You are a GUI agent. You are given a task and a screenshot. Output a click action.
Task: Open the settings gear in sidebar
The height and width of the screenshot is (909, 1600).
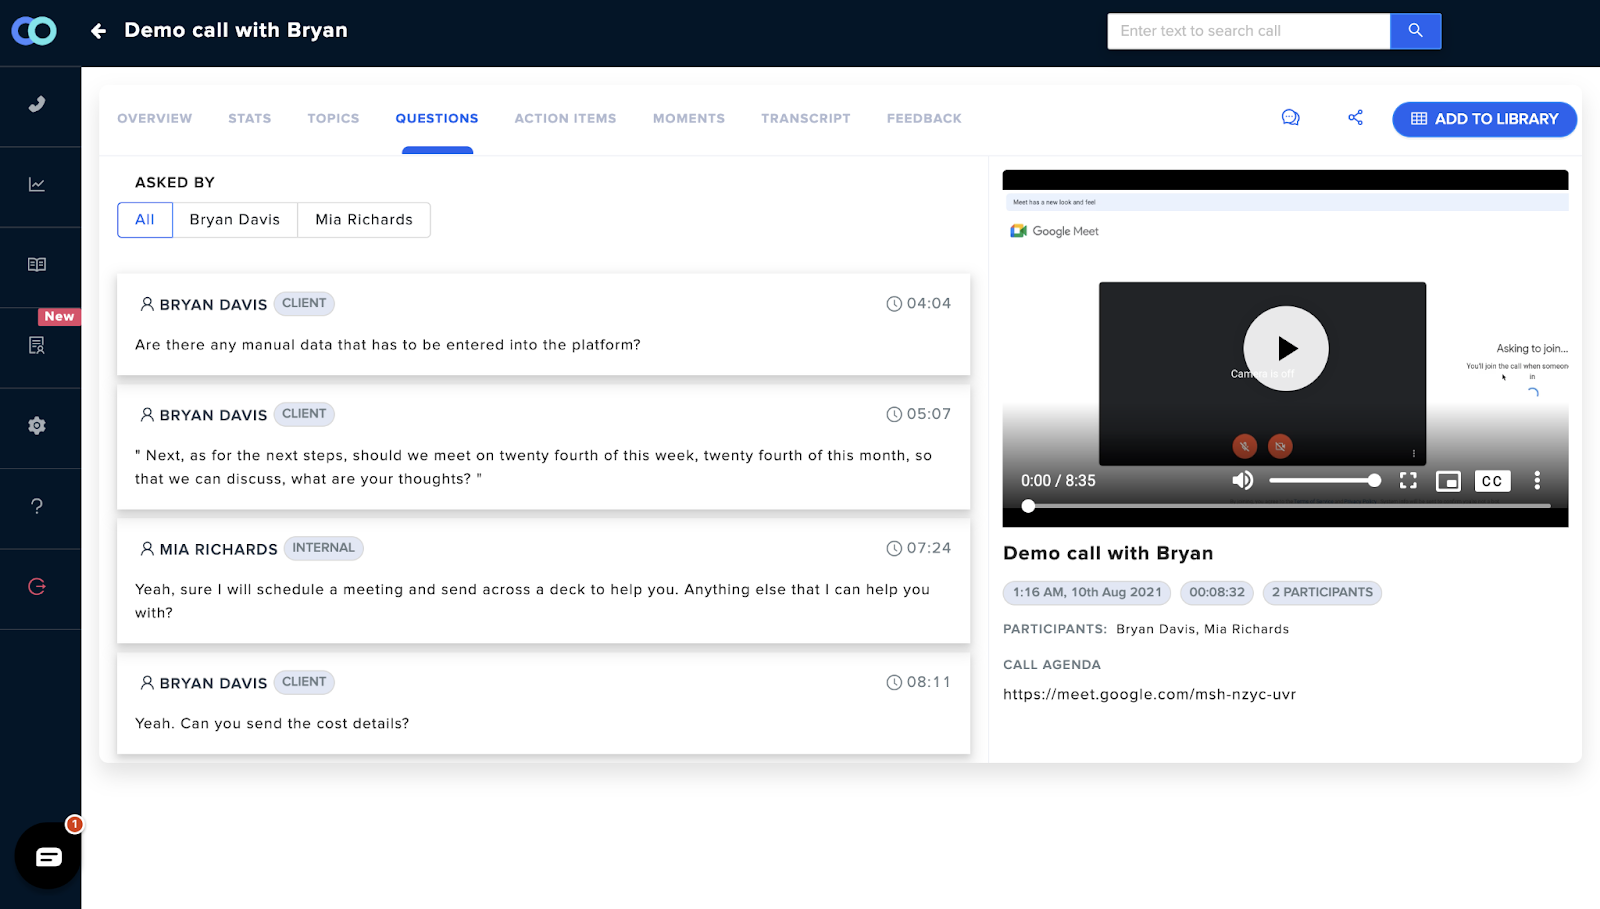point(37,426)
